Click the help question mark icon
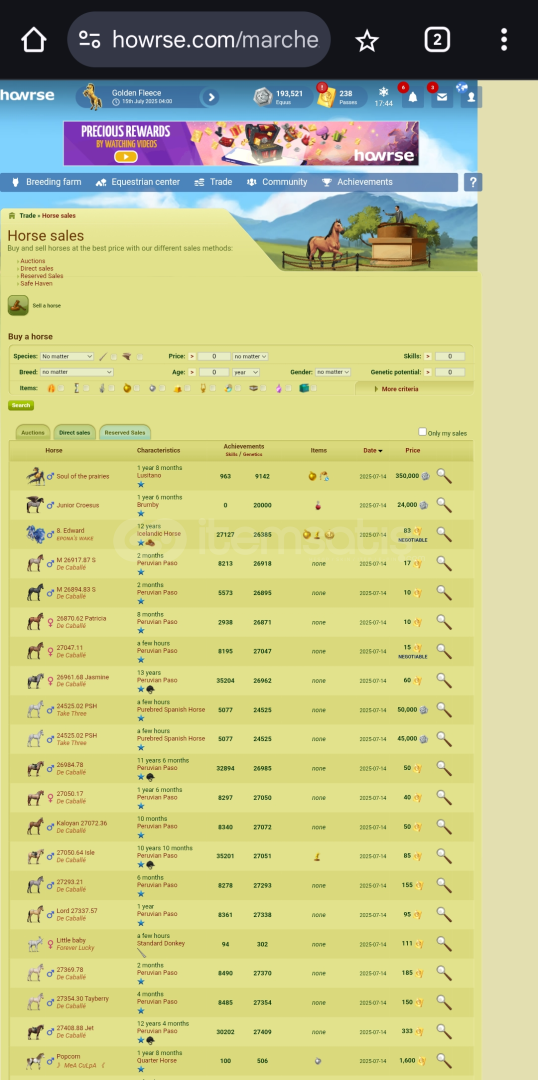This screenshot has width=538, height=1080. (x=473, y=183)
